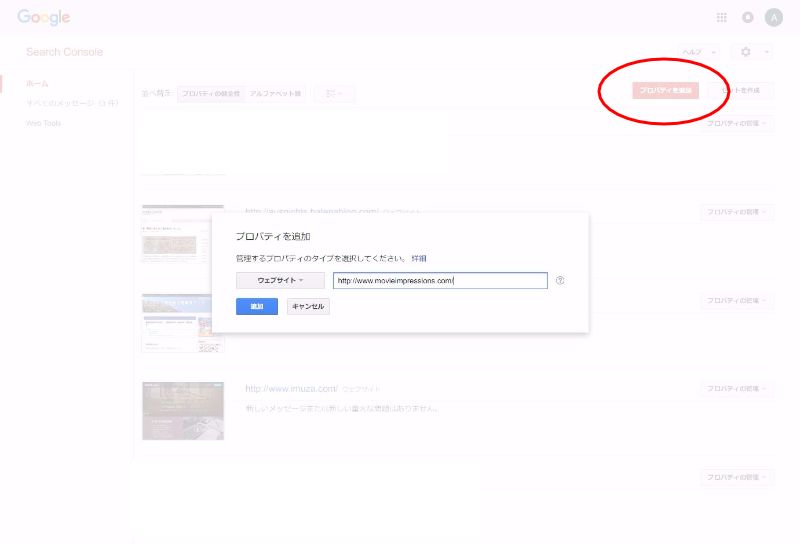Click the Google logo
Viewport: 800px width, 544px height.
pyautogui.click(x=44, y=17)
